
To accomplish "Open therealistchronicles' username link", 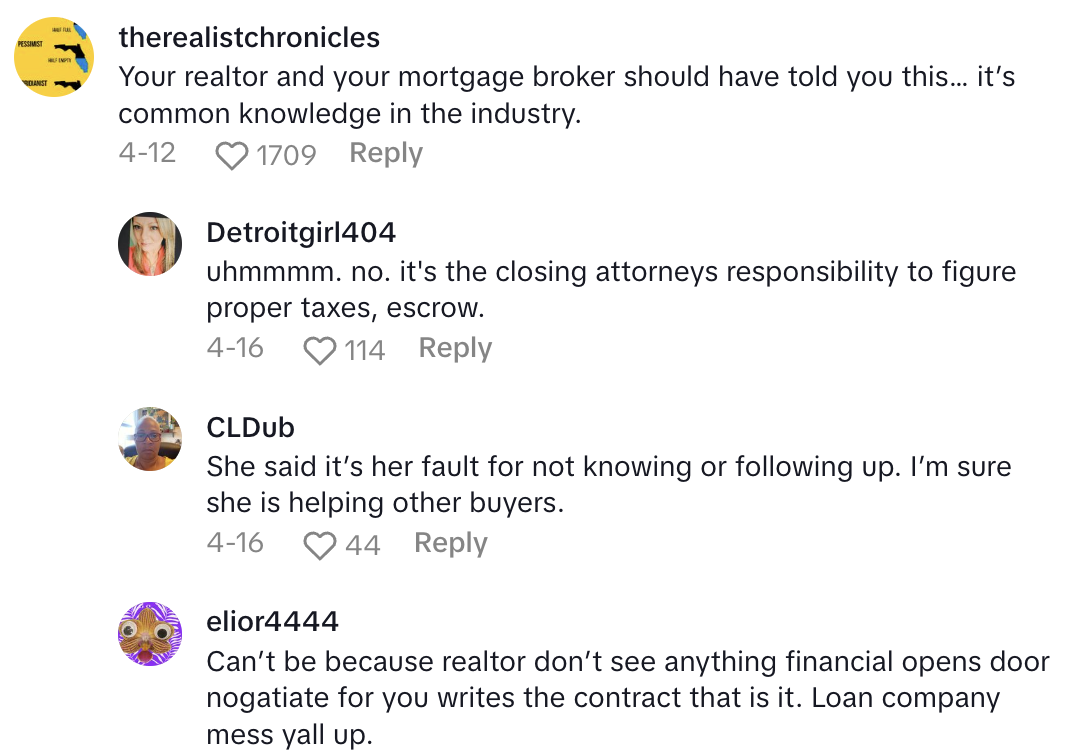I will [x=249, y=37].
